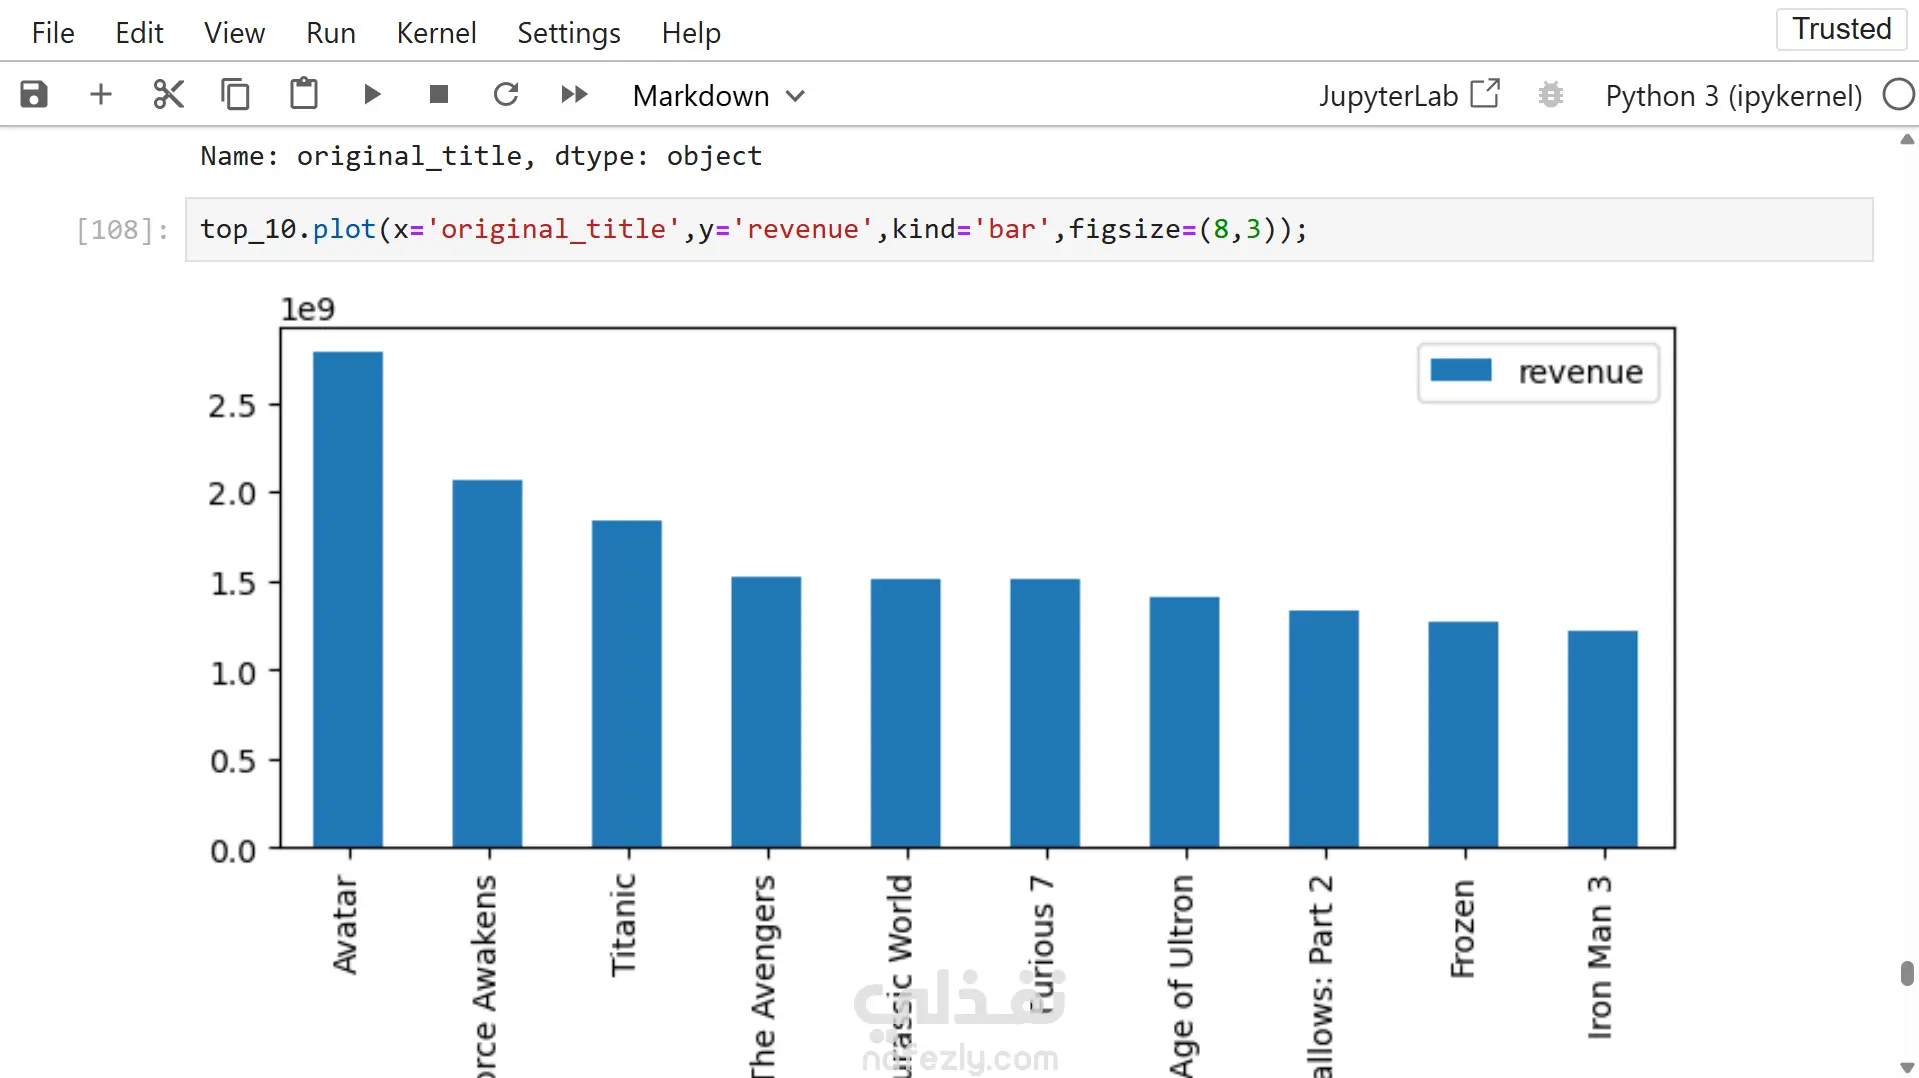Click the Titanic x-axis label
The image size is (1919, 1078).
point(623,924)
